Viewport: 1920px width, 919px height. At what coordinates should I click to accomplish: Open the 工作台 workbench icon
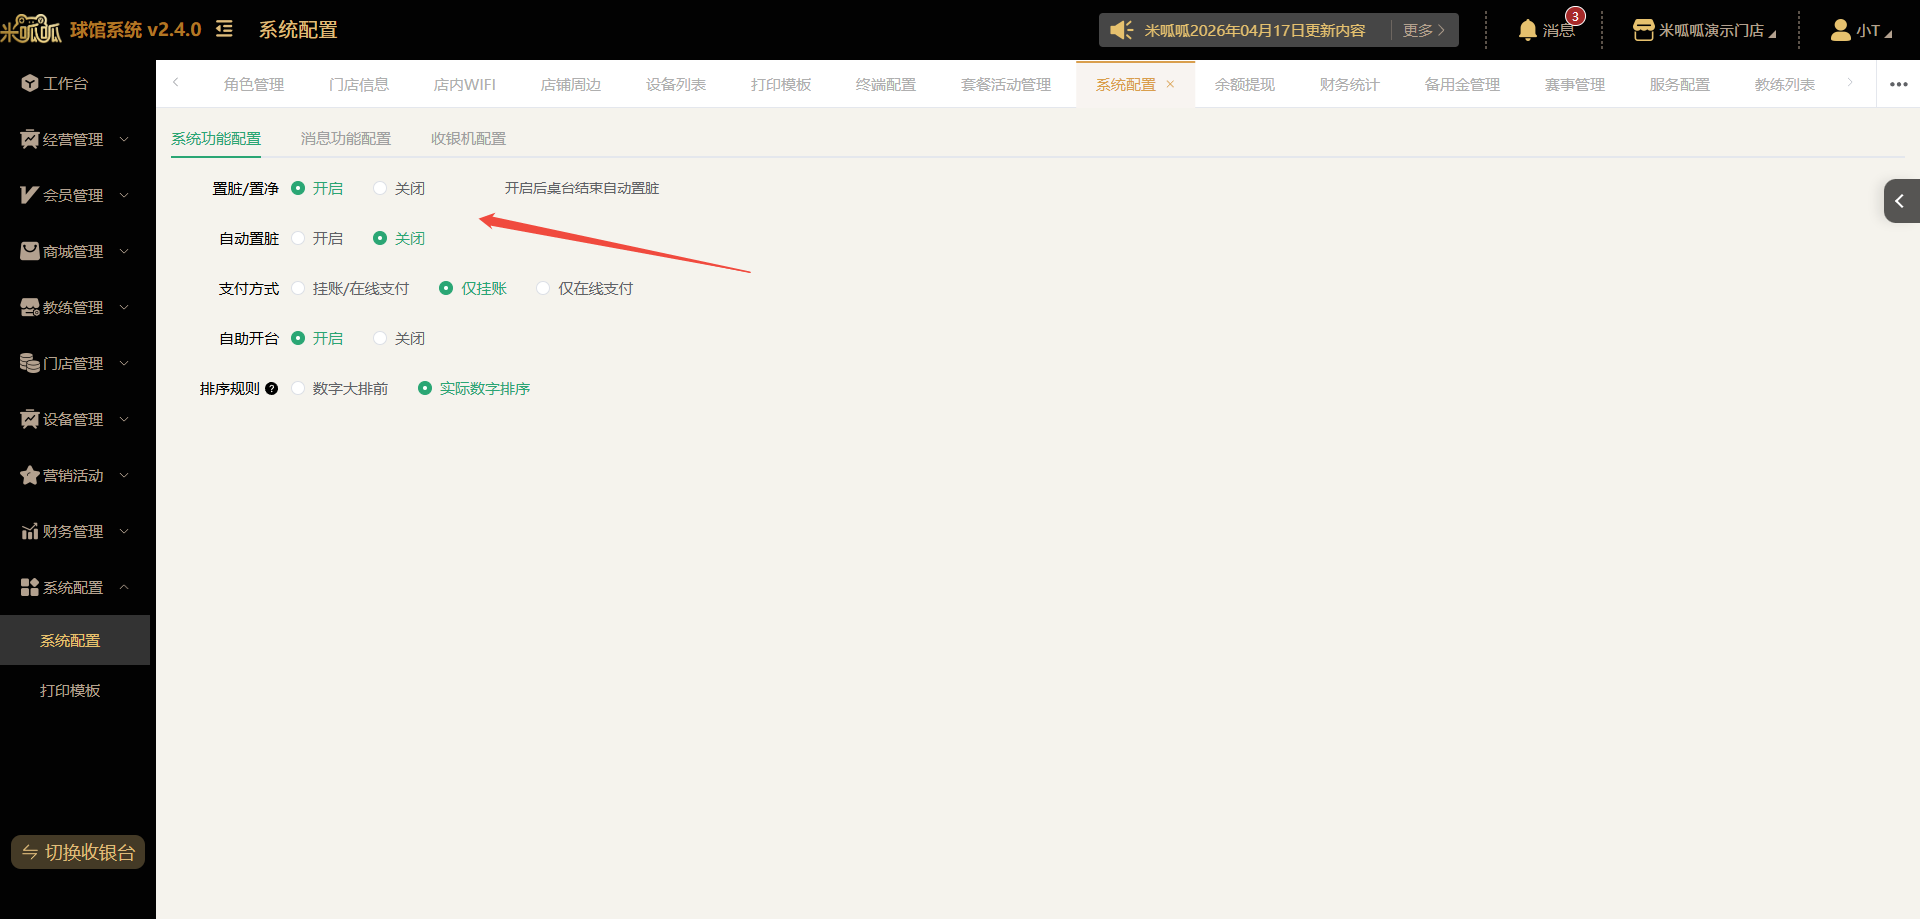click(30, 83)
